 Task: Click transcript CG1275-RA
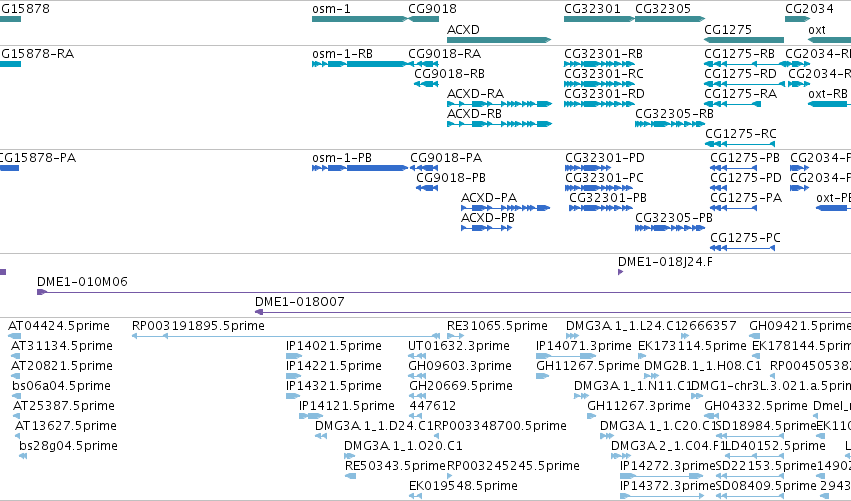(x=732, y=104)
